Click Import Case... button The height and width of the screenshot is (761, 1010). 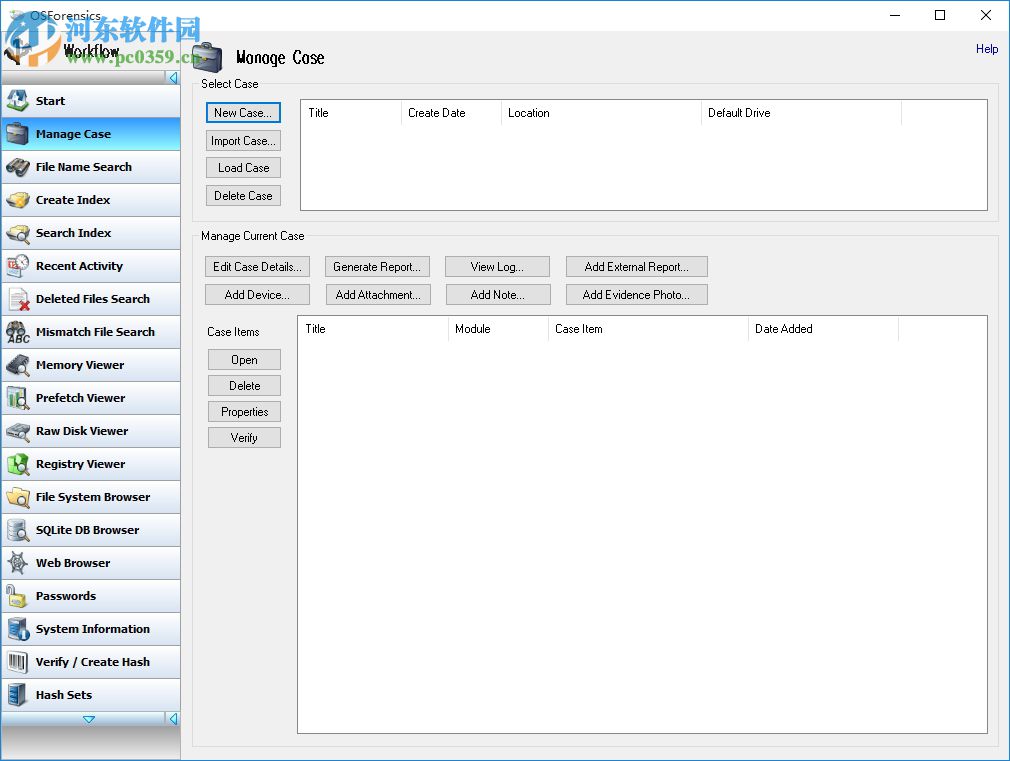pos(243,140)
